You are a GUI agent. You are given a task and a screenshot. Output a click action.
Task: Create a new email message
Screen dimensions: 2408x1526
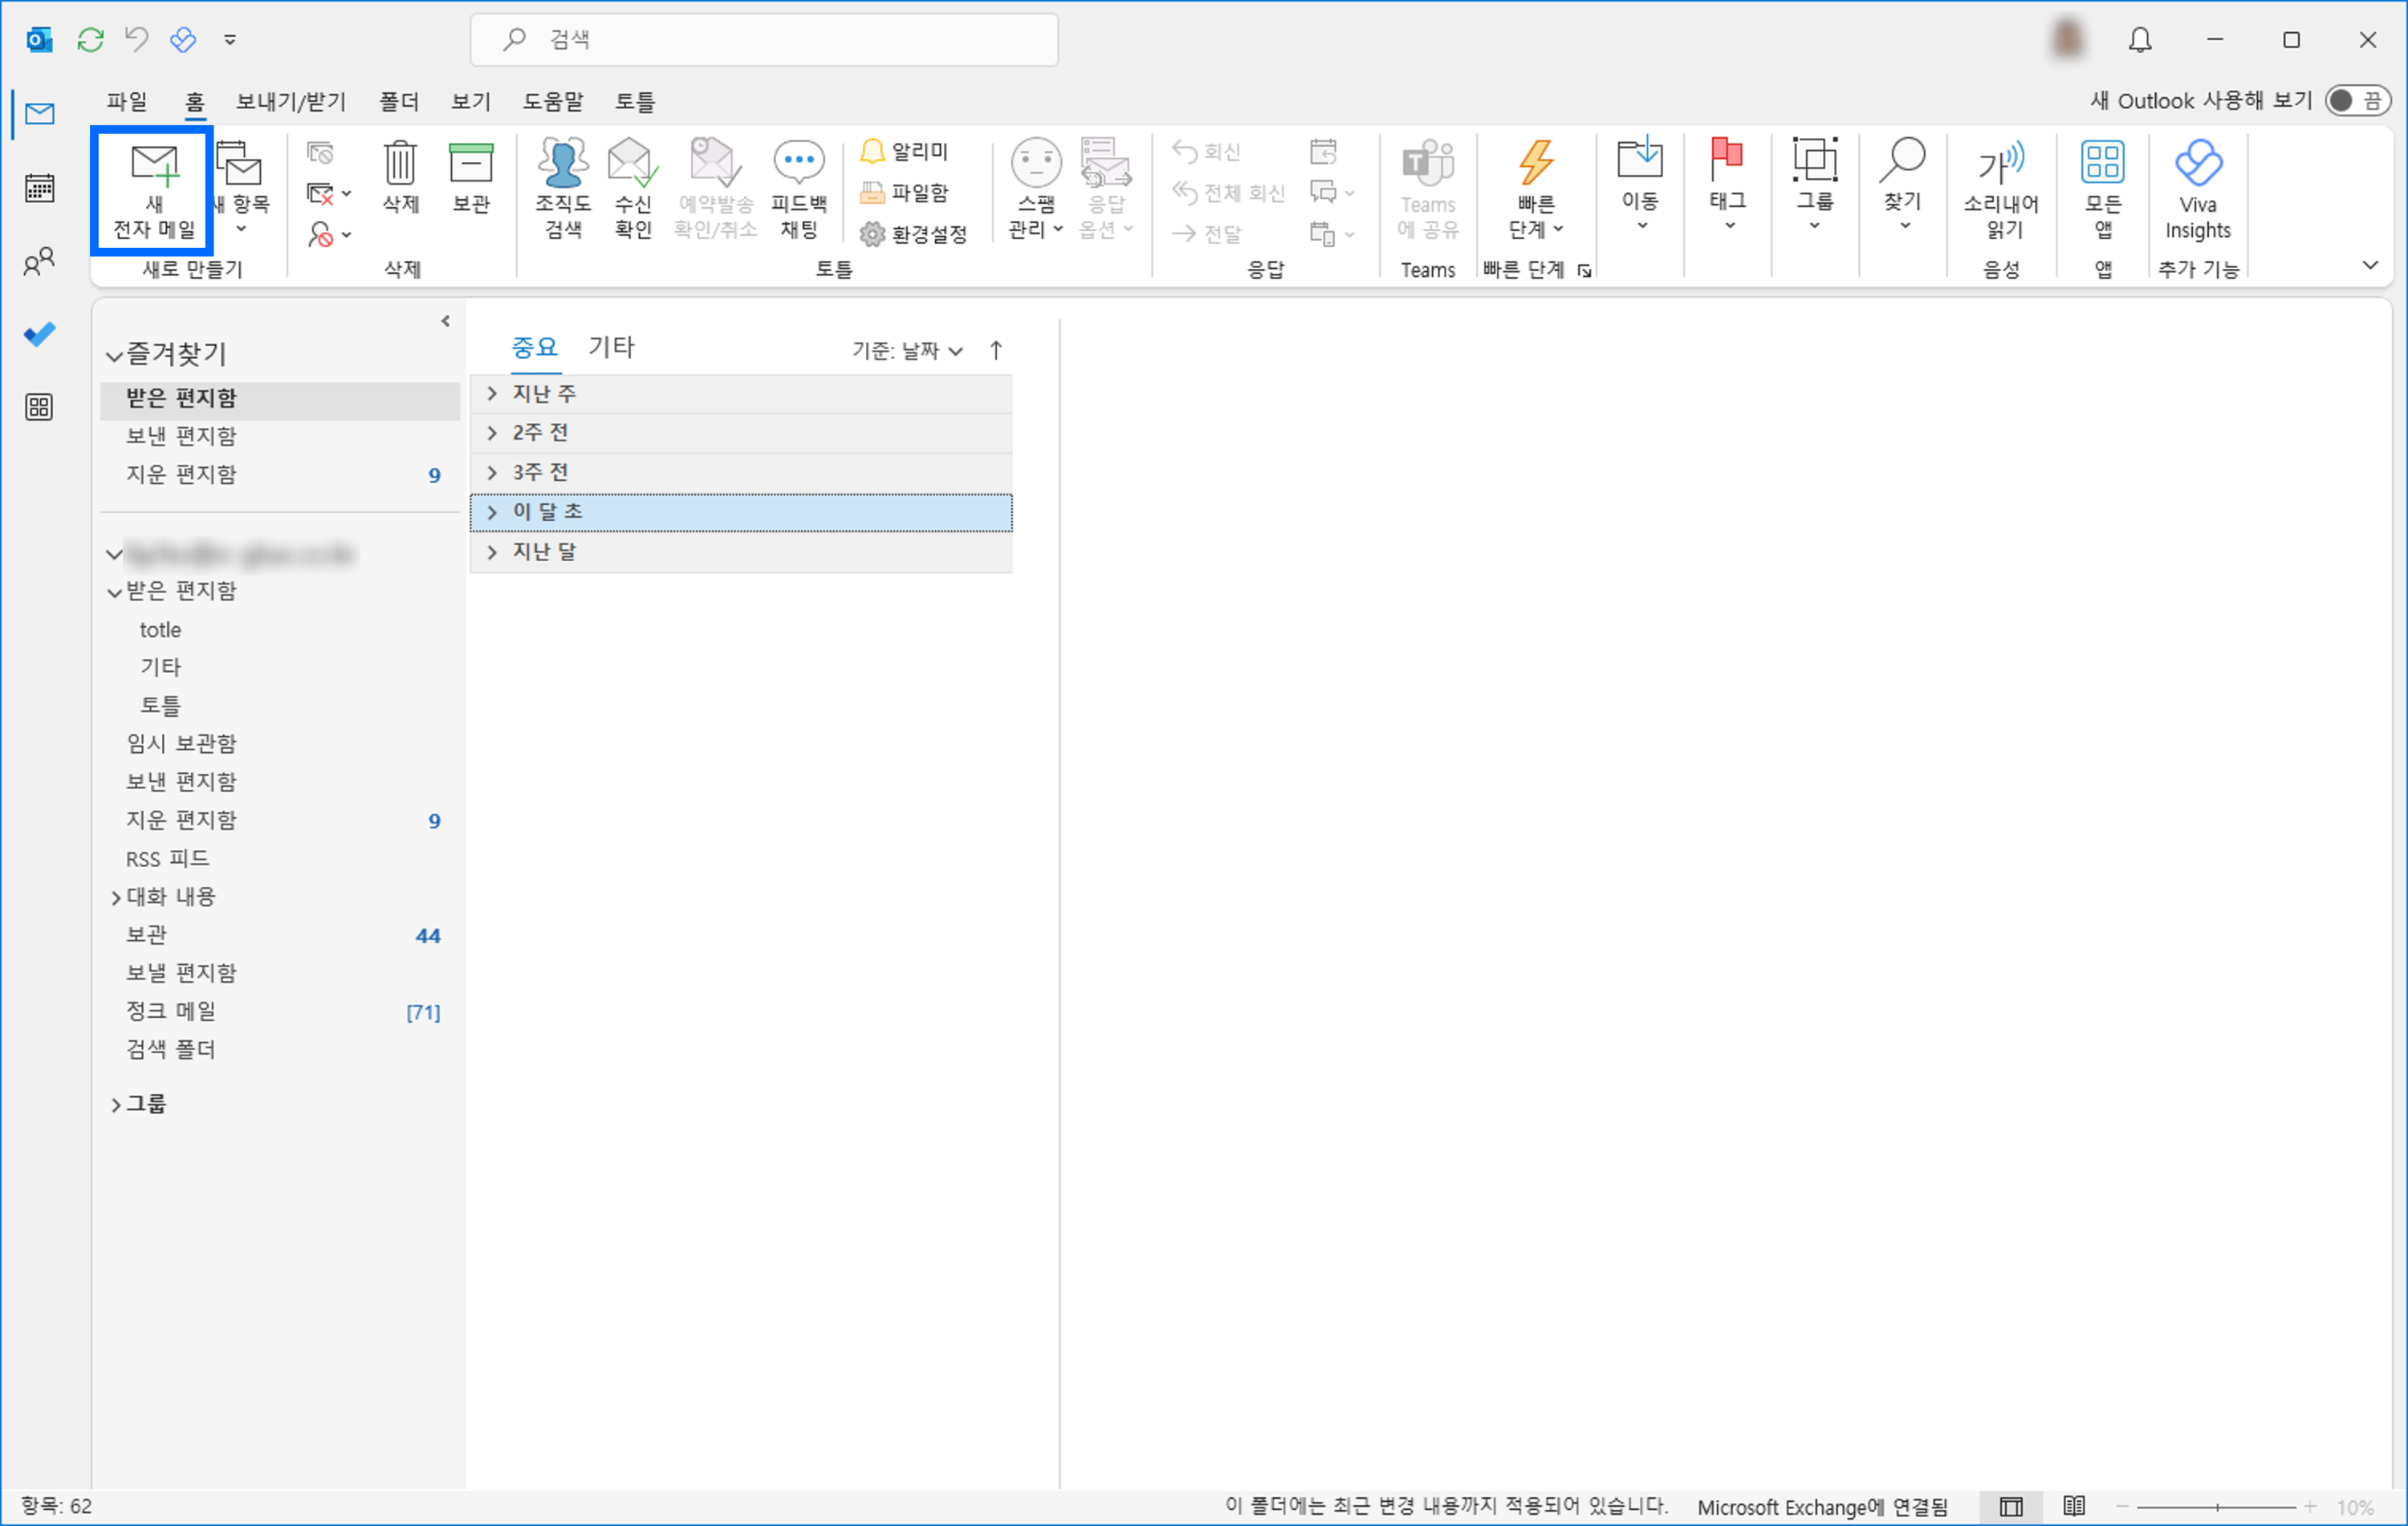(152, 190)
